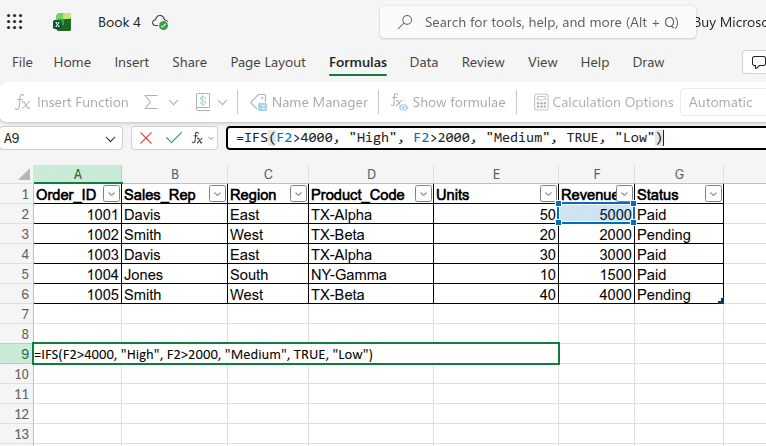Click the AutoSum sigma icon
The image size is (766, 446).
tap(151, 102)
